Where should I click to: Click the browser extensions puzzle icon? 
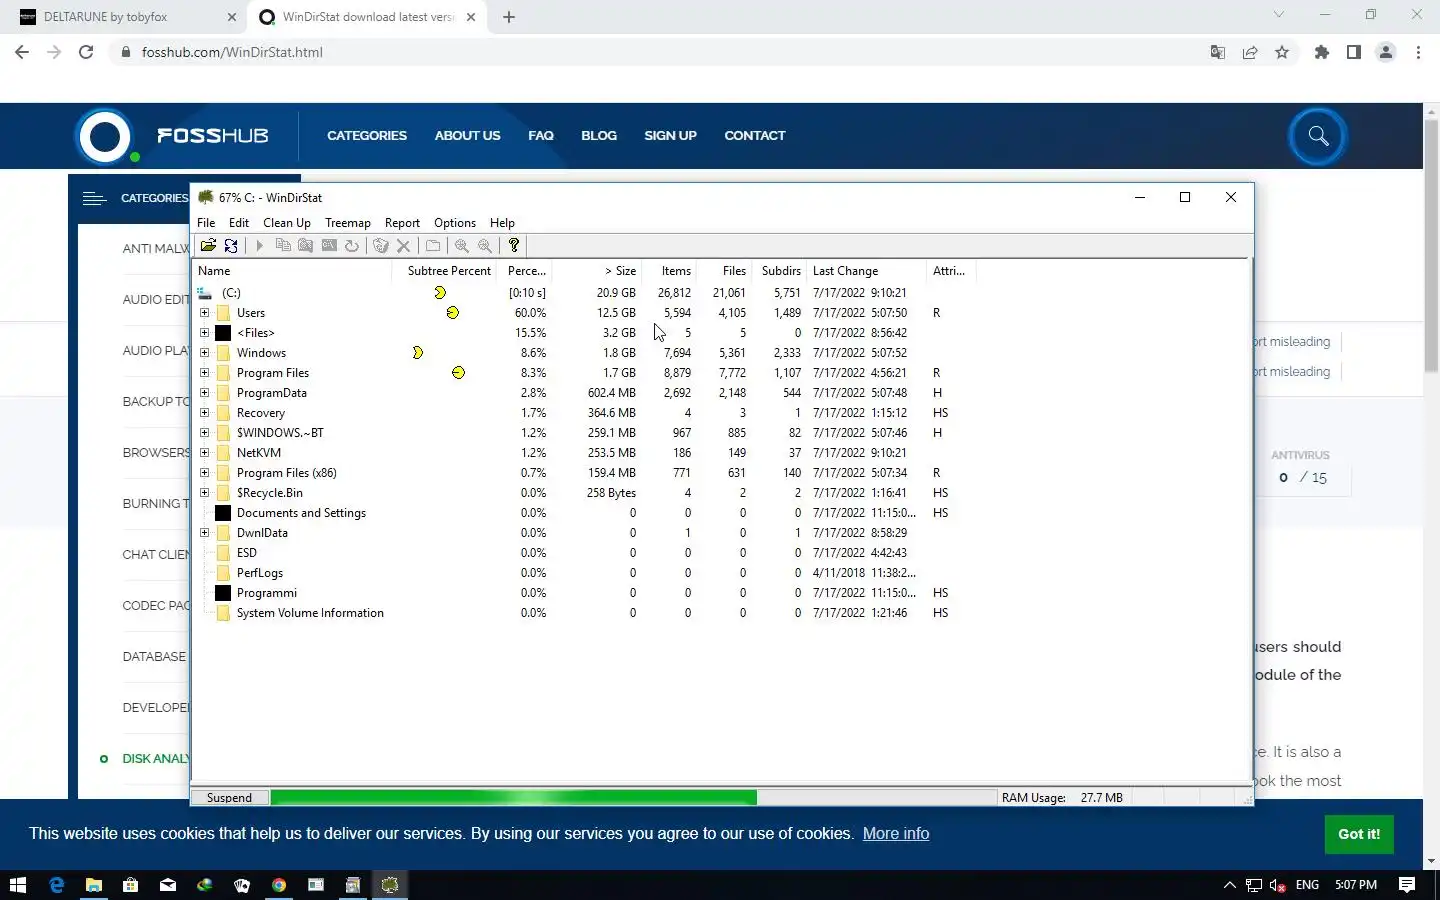click(1322, 52)
